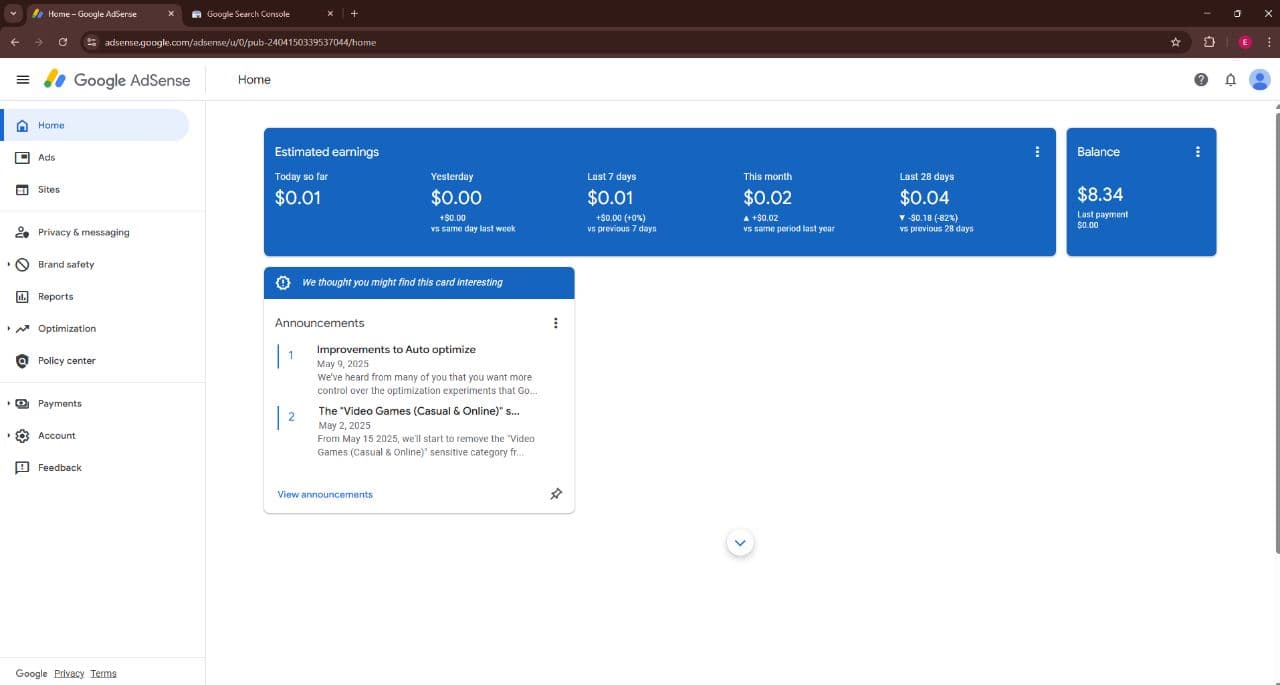Click the Policy center shield icon
This screenshot has width=1280, height=685.
click(22, 360)
